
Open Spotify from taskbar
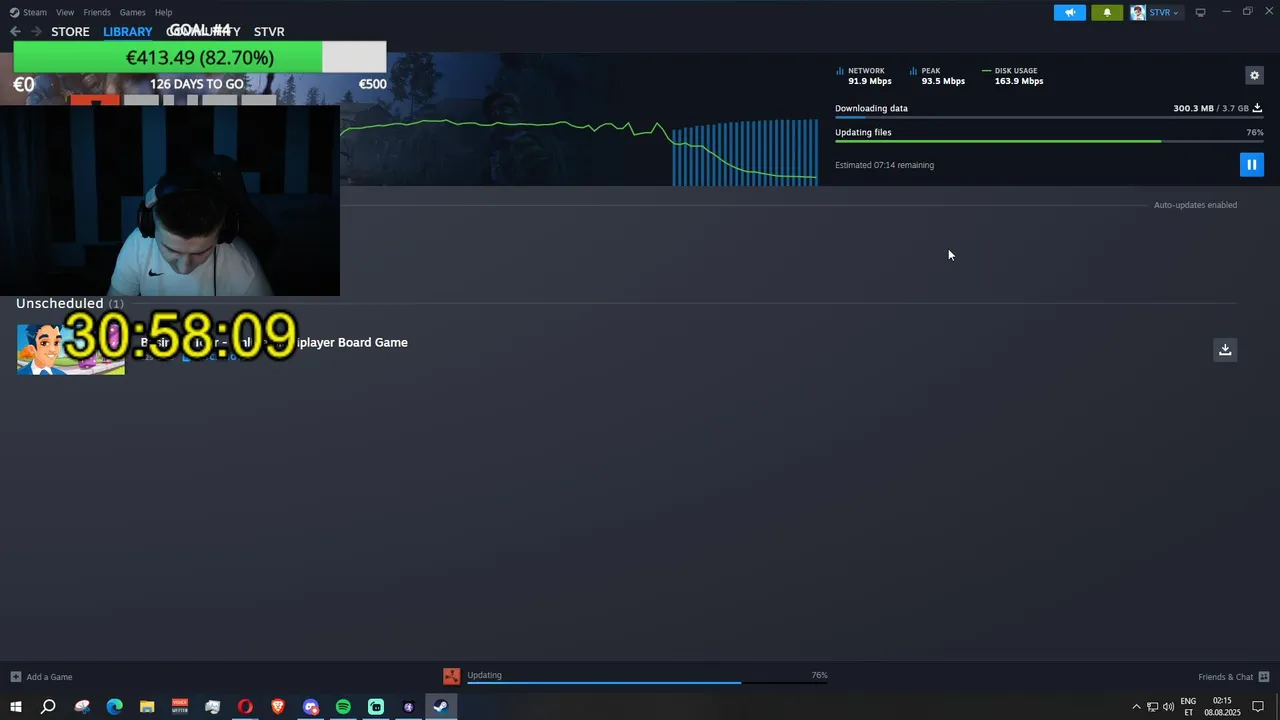point(343,707)
